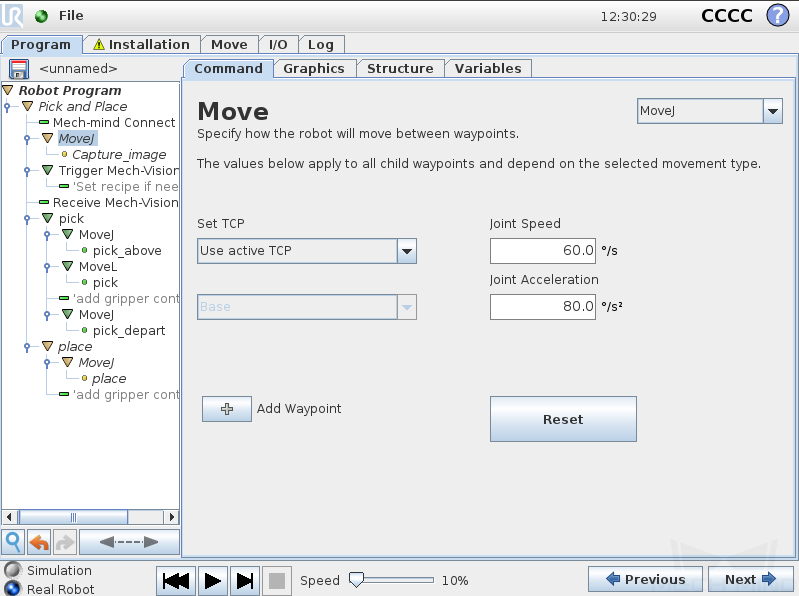Select the pick_depart waypoint
The height and width of the screenshot is (596, 799).
[129, 331]
